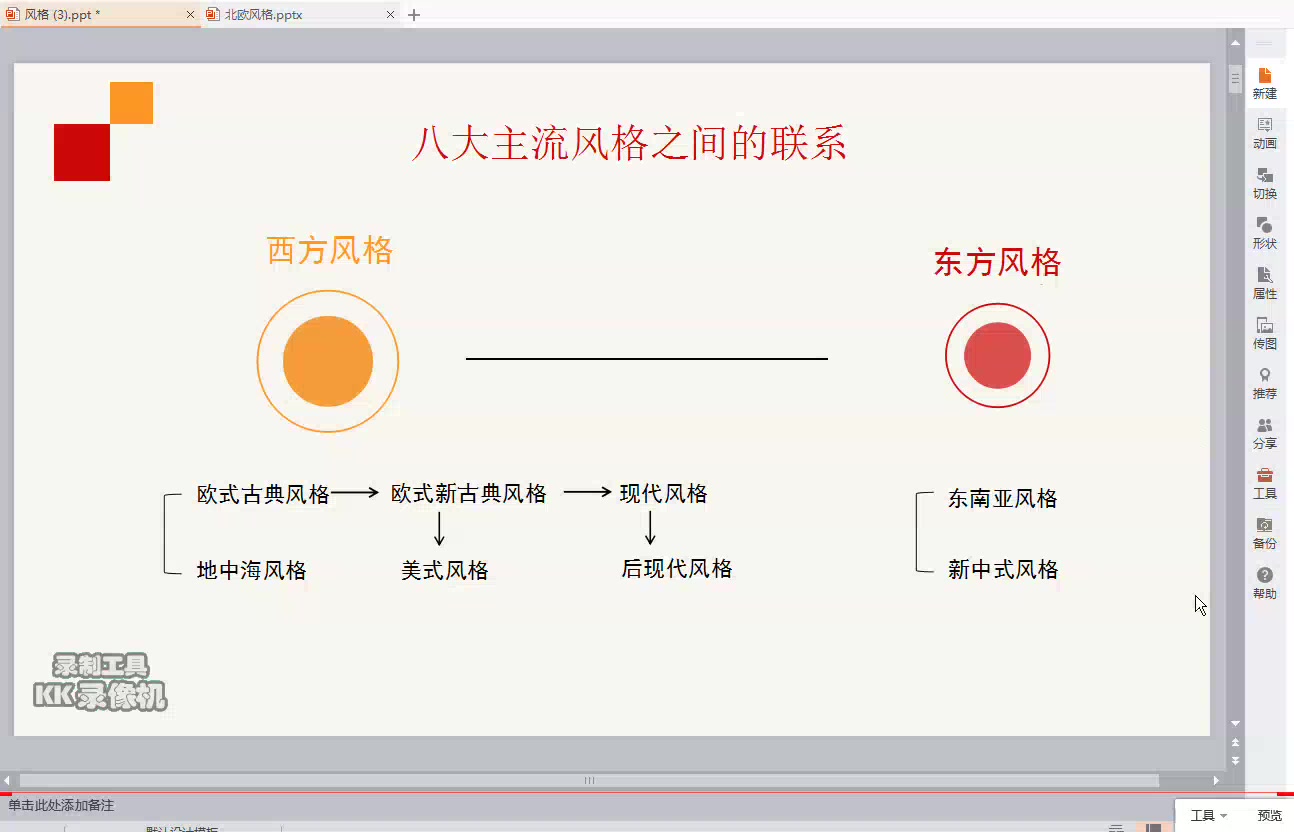The height and width of the screenshot is (832, 1294).
Task: Select the red concentric circle shape
Action: 998,356
